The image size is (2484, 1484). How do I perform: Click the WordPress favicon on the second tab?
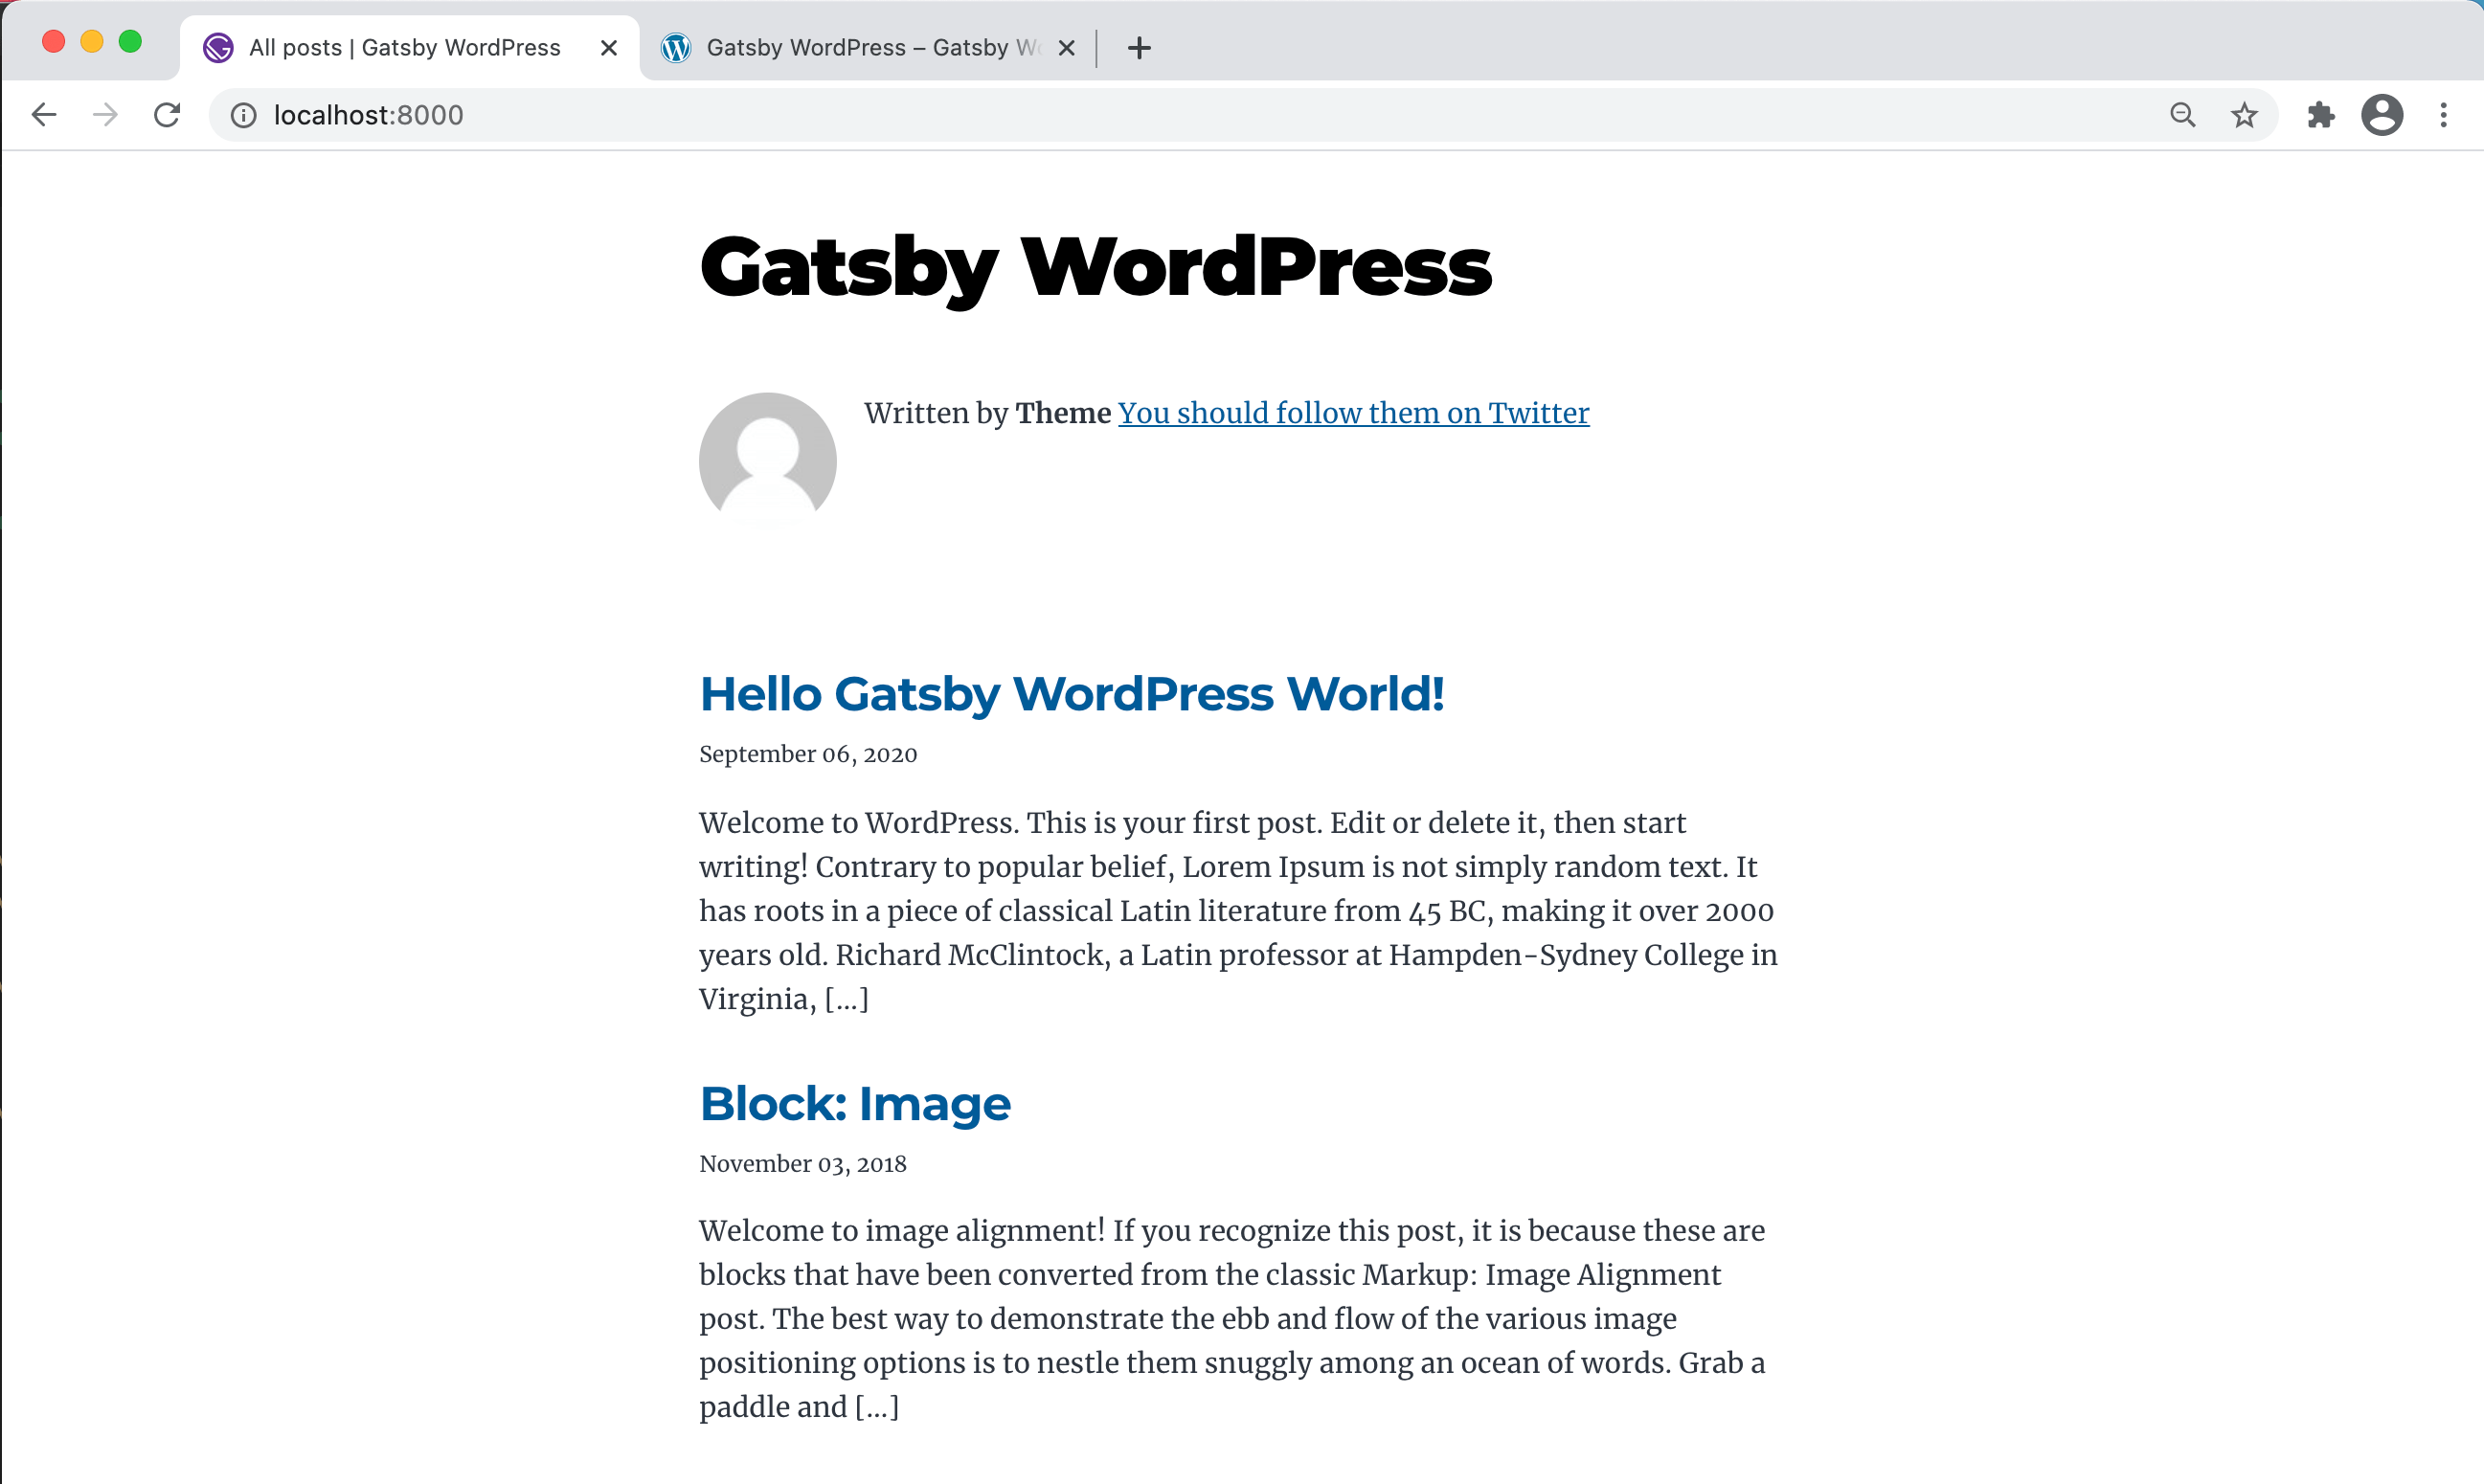point(676,48)
